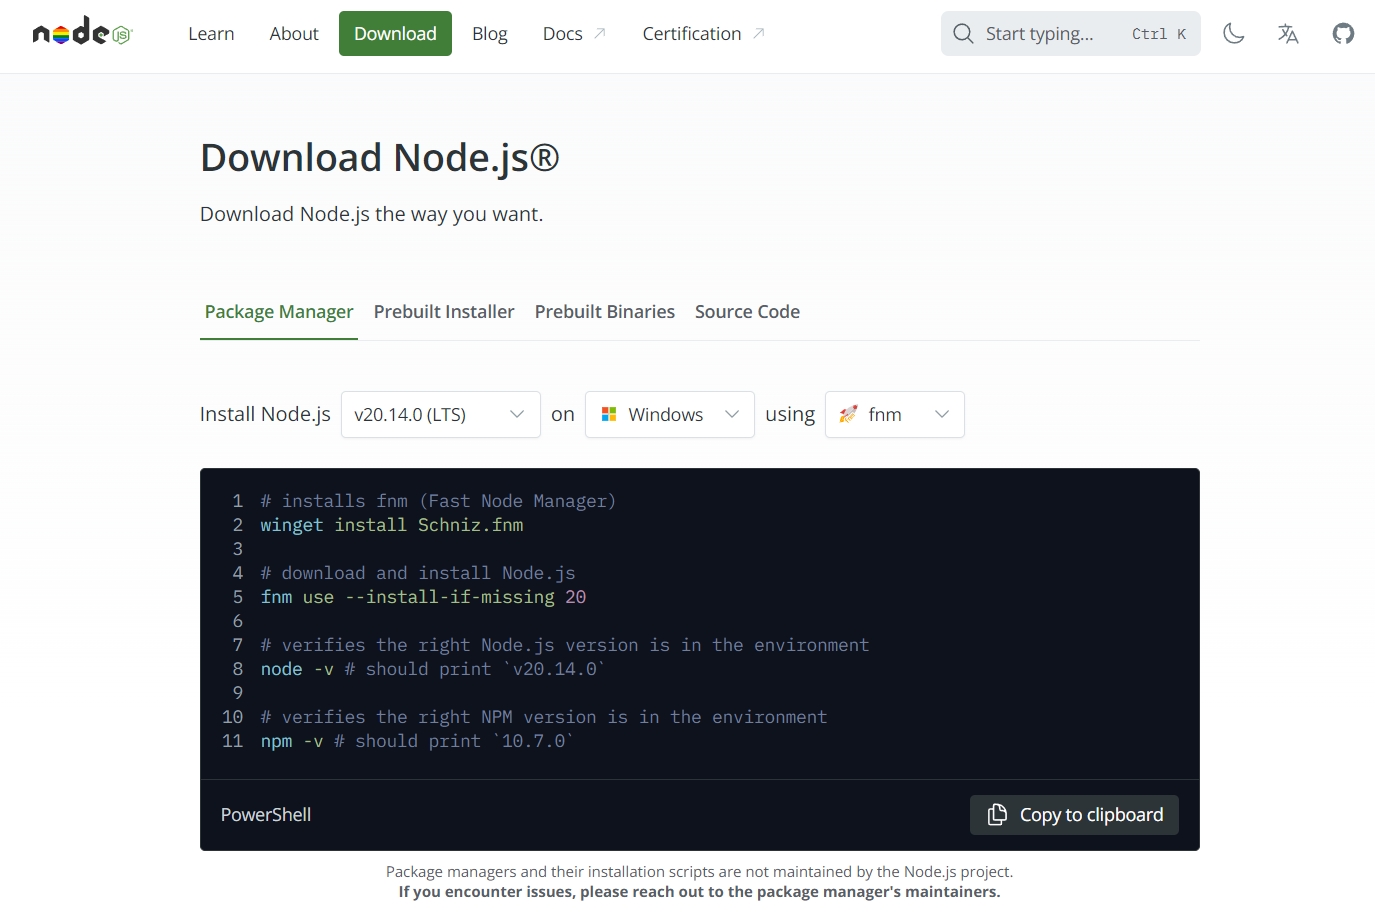Click the fnm rocket icon
Screen dimensions: 1375x919
tap(849, 414)
